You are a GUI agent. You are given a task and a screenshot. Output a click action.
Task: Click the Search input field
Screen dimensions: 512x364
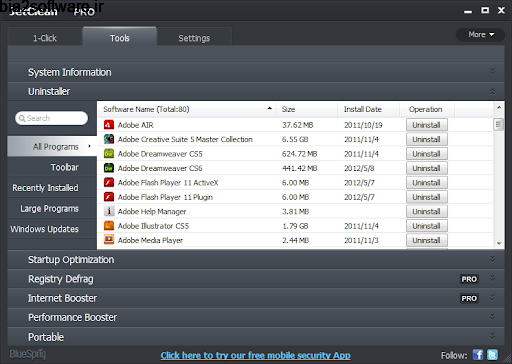tap(51, 118)
